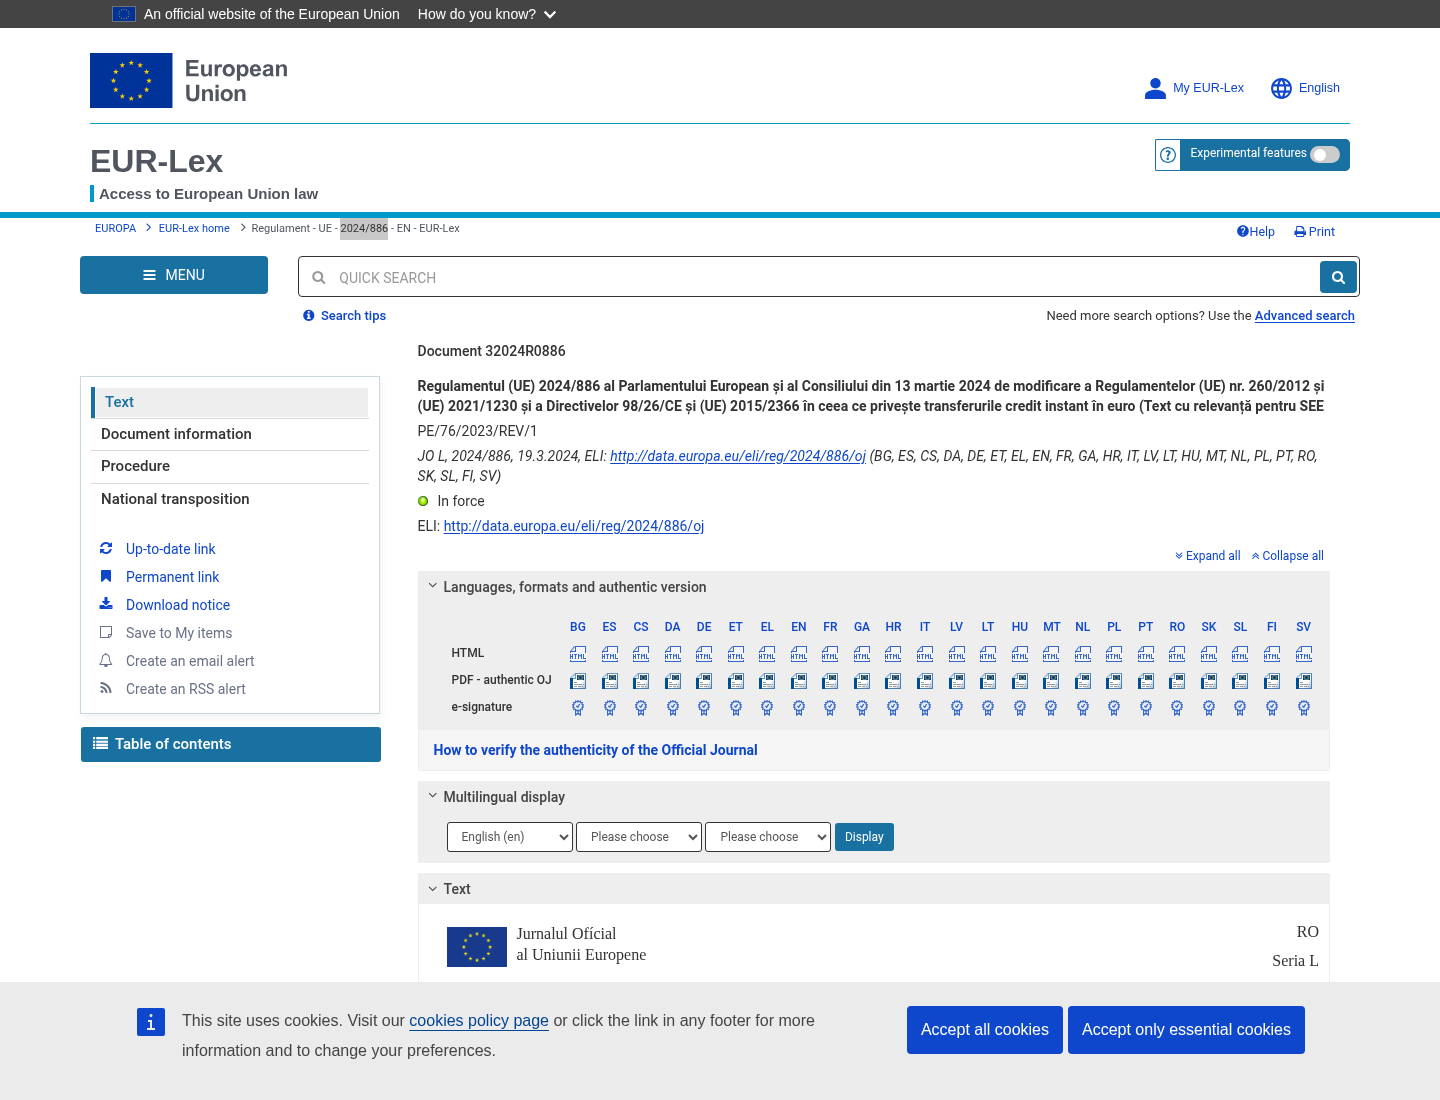1440x1100 pixels.
Task: Select the Document information tab
Action: 230,434
